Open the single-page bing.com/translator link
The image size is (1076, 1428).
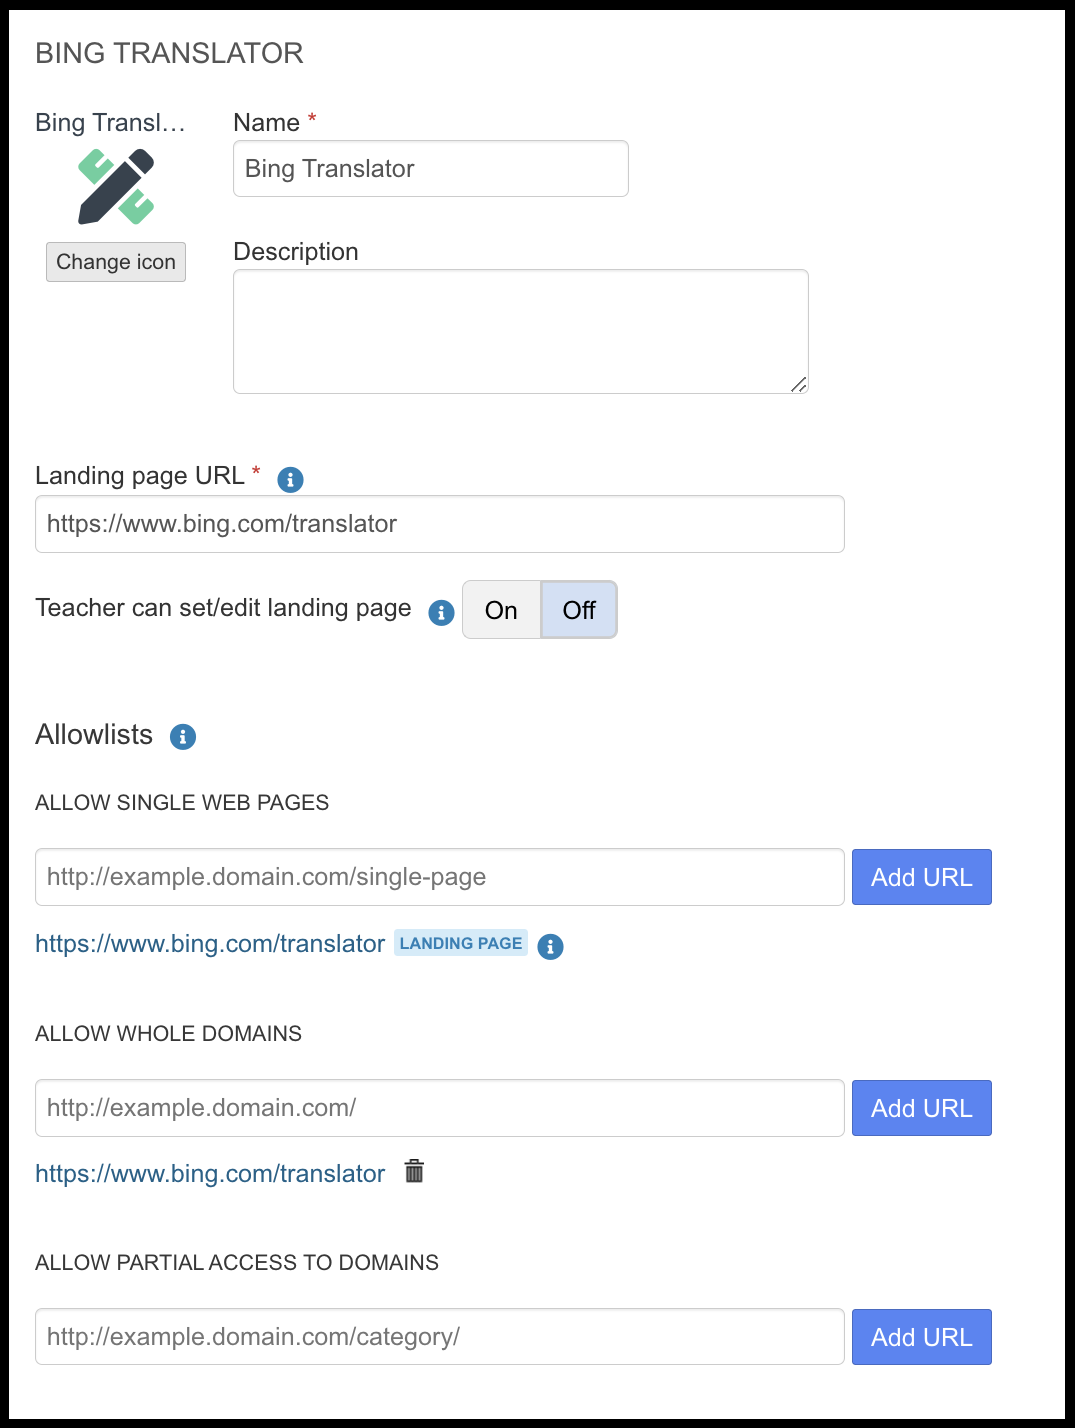pos(210,944)
